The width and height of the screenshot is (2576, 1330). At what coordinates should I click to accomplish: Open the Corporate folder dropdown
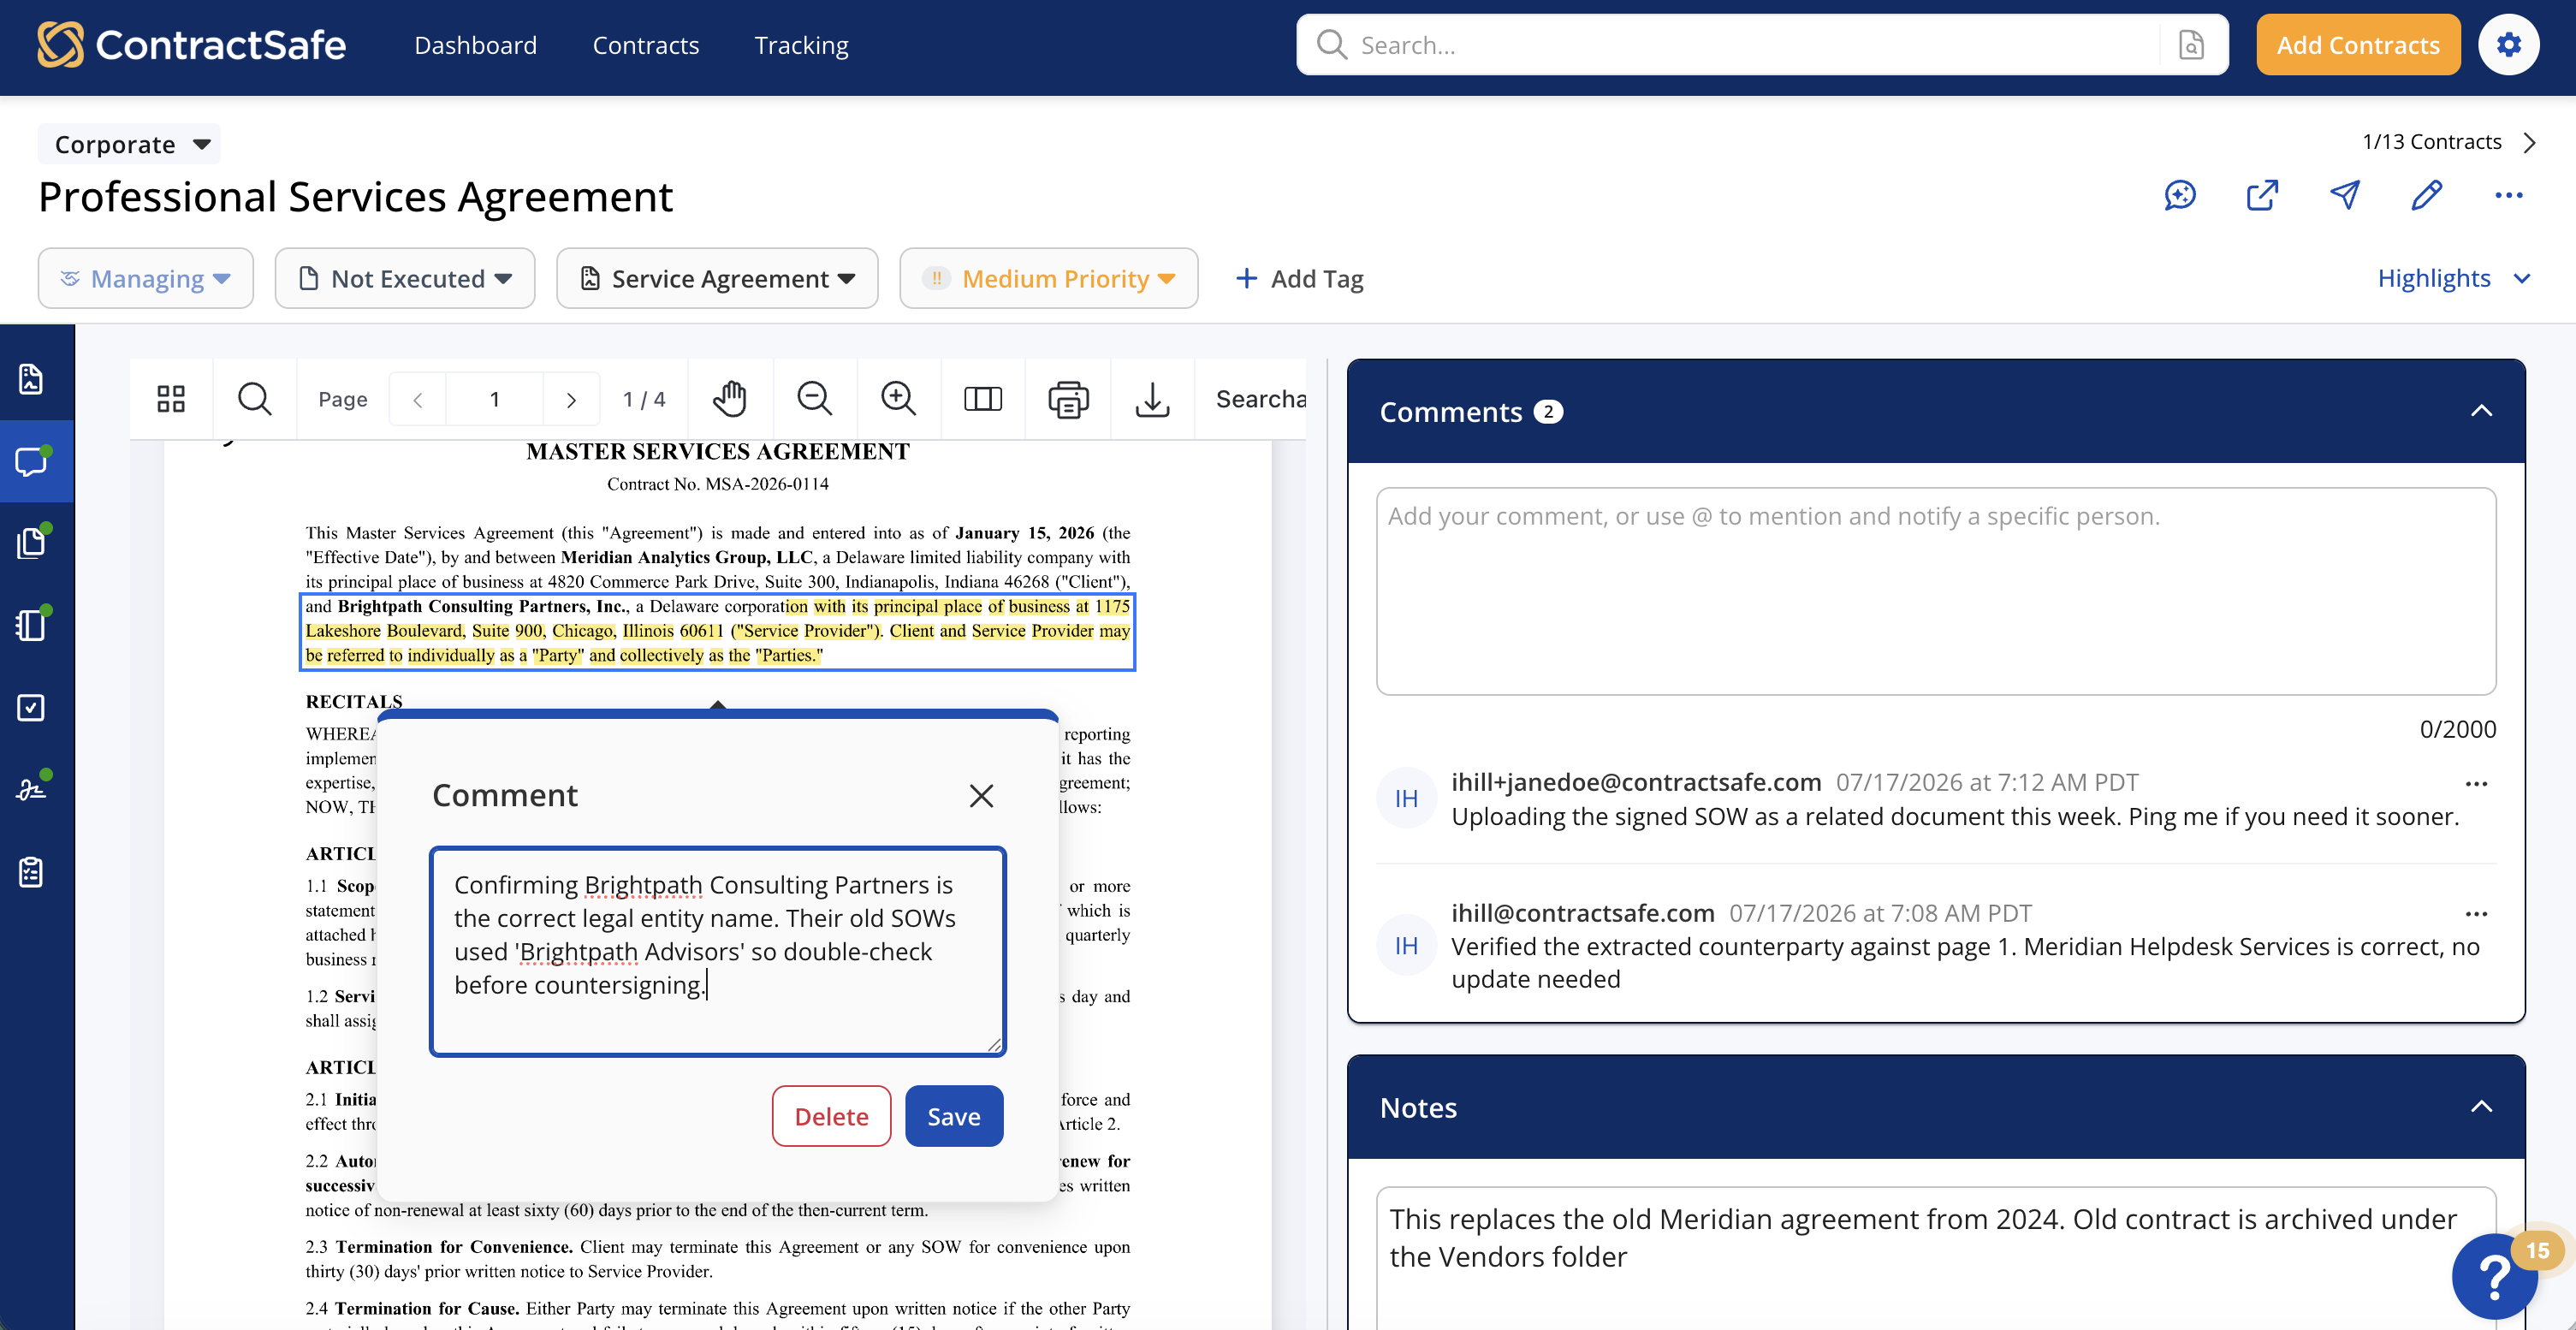click(130, 144)
